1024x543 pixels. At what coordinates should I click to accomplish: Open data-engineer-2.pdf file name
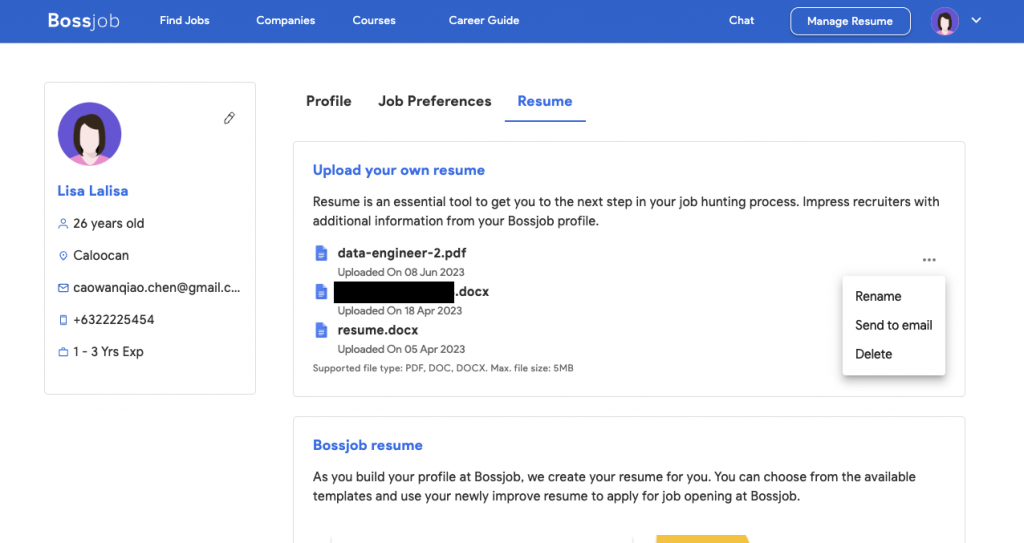pos(402,253)
